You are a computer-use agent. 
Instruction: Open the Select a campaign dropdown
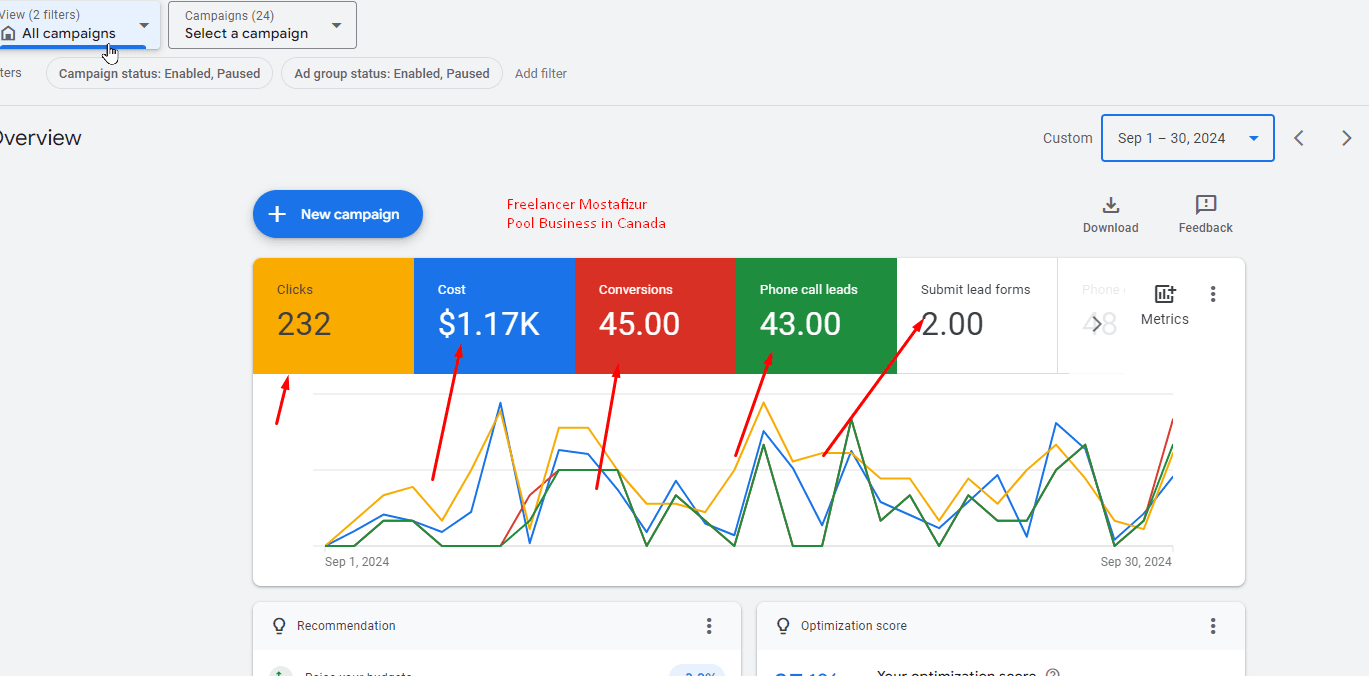(262, 25)
